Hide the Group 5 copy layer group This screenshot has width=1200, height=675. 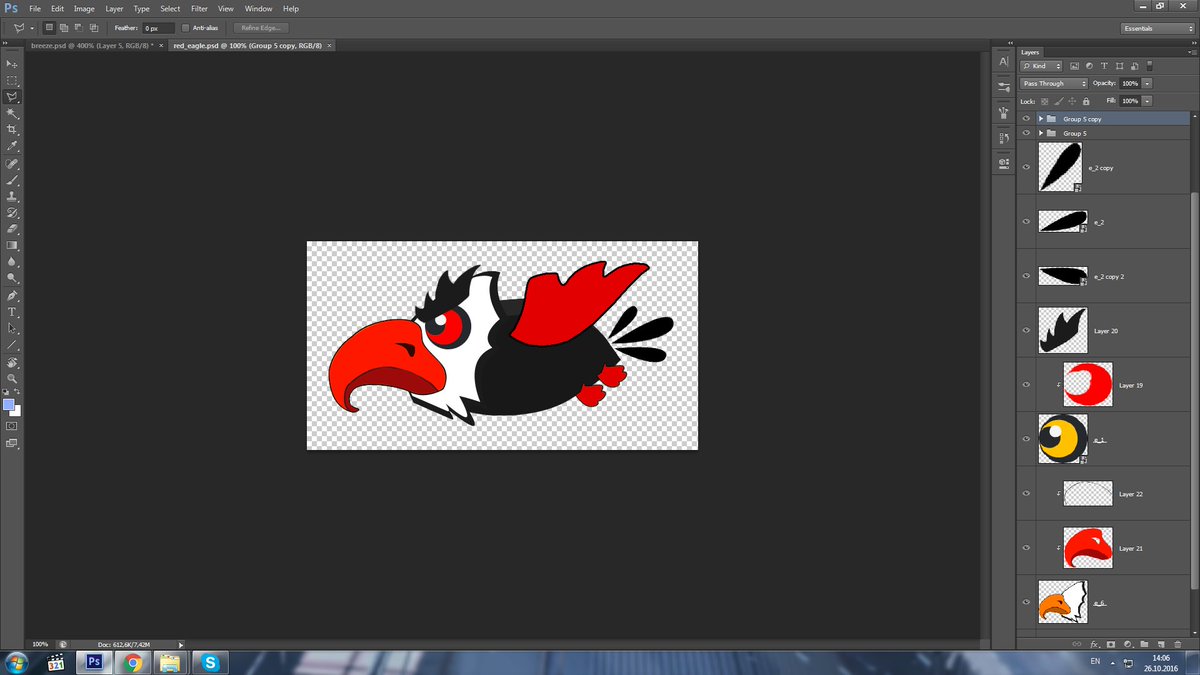(1026, 118)
